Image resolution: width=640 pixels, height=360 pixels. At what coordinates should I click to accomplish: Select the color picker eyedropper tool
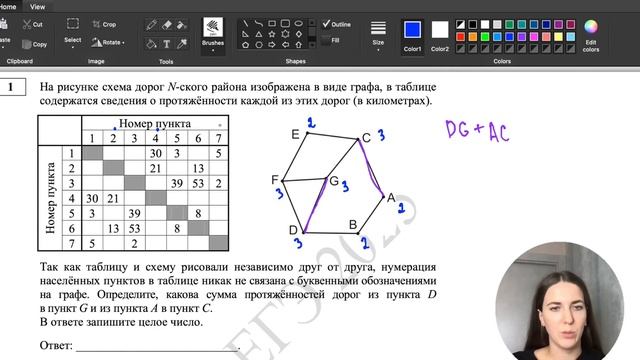click(x=182, y=44)
